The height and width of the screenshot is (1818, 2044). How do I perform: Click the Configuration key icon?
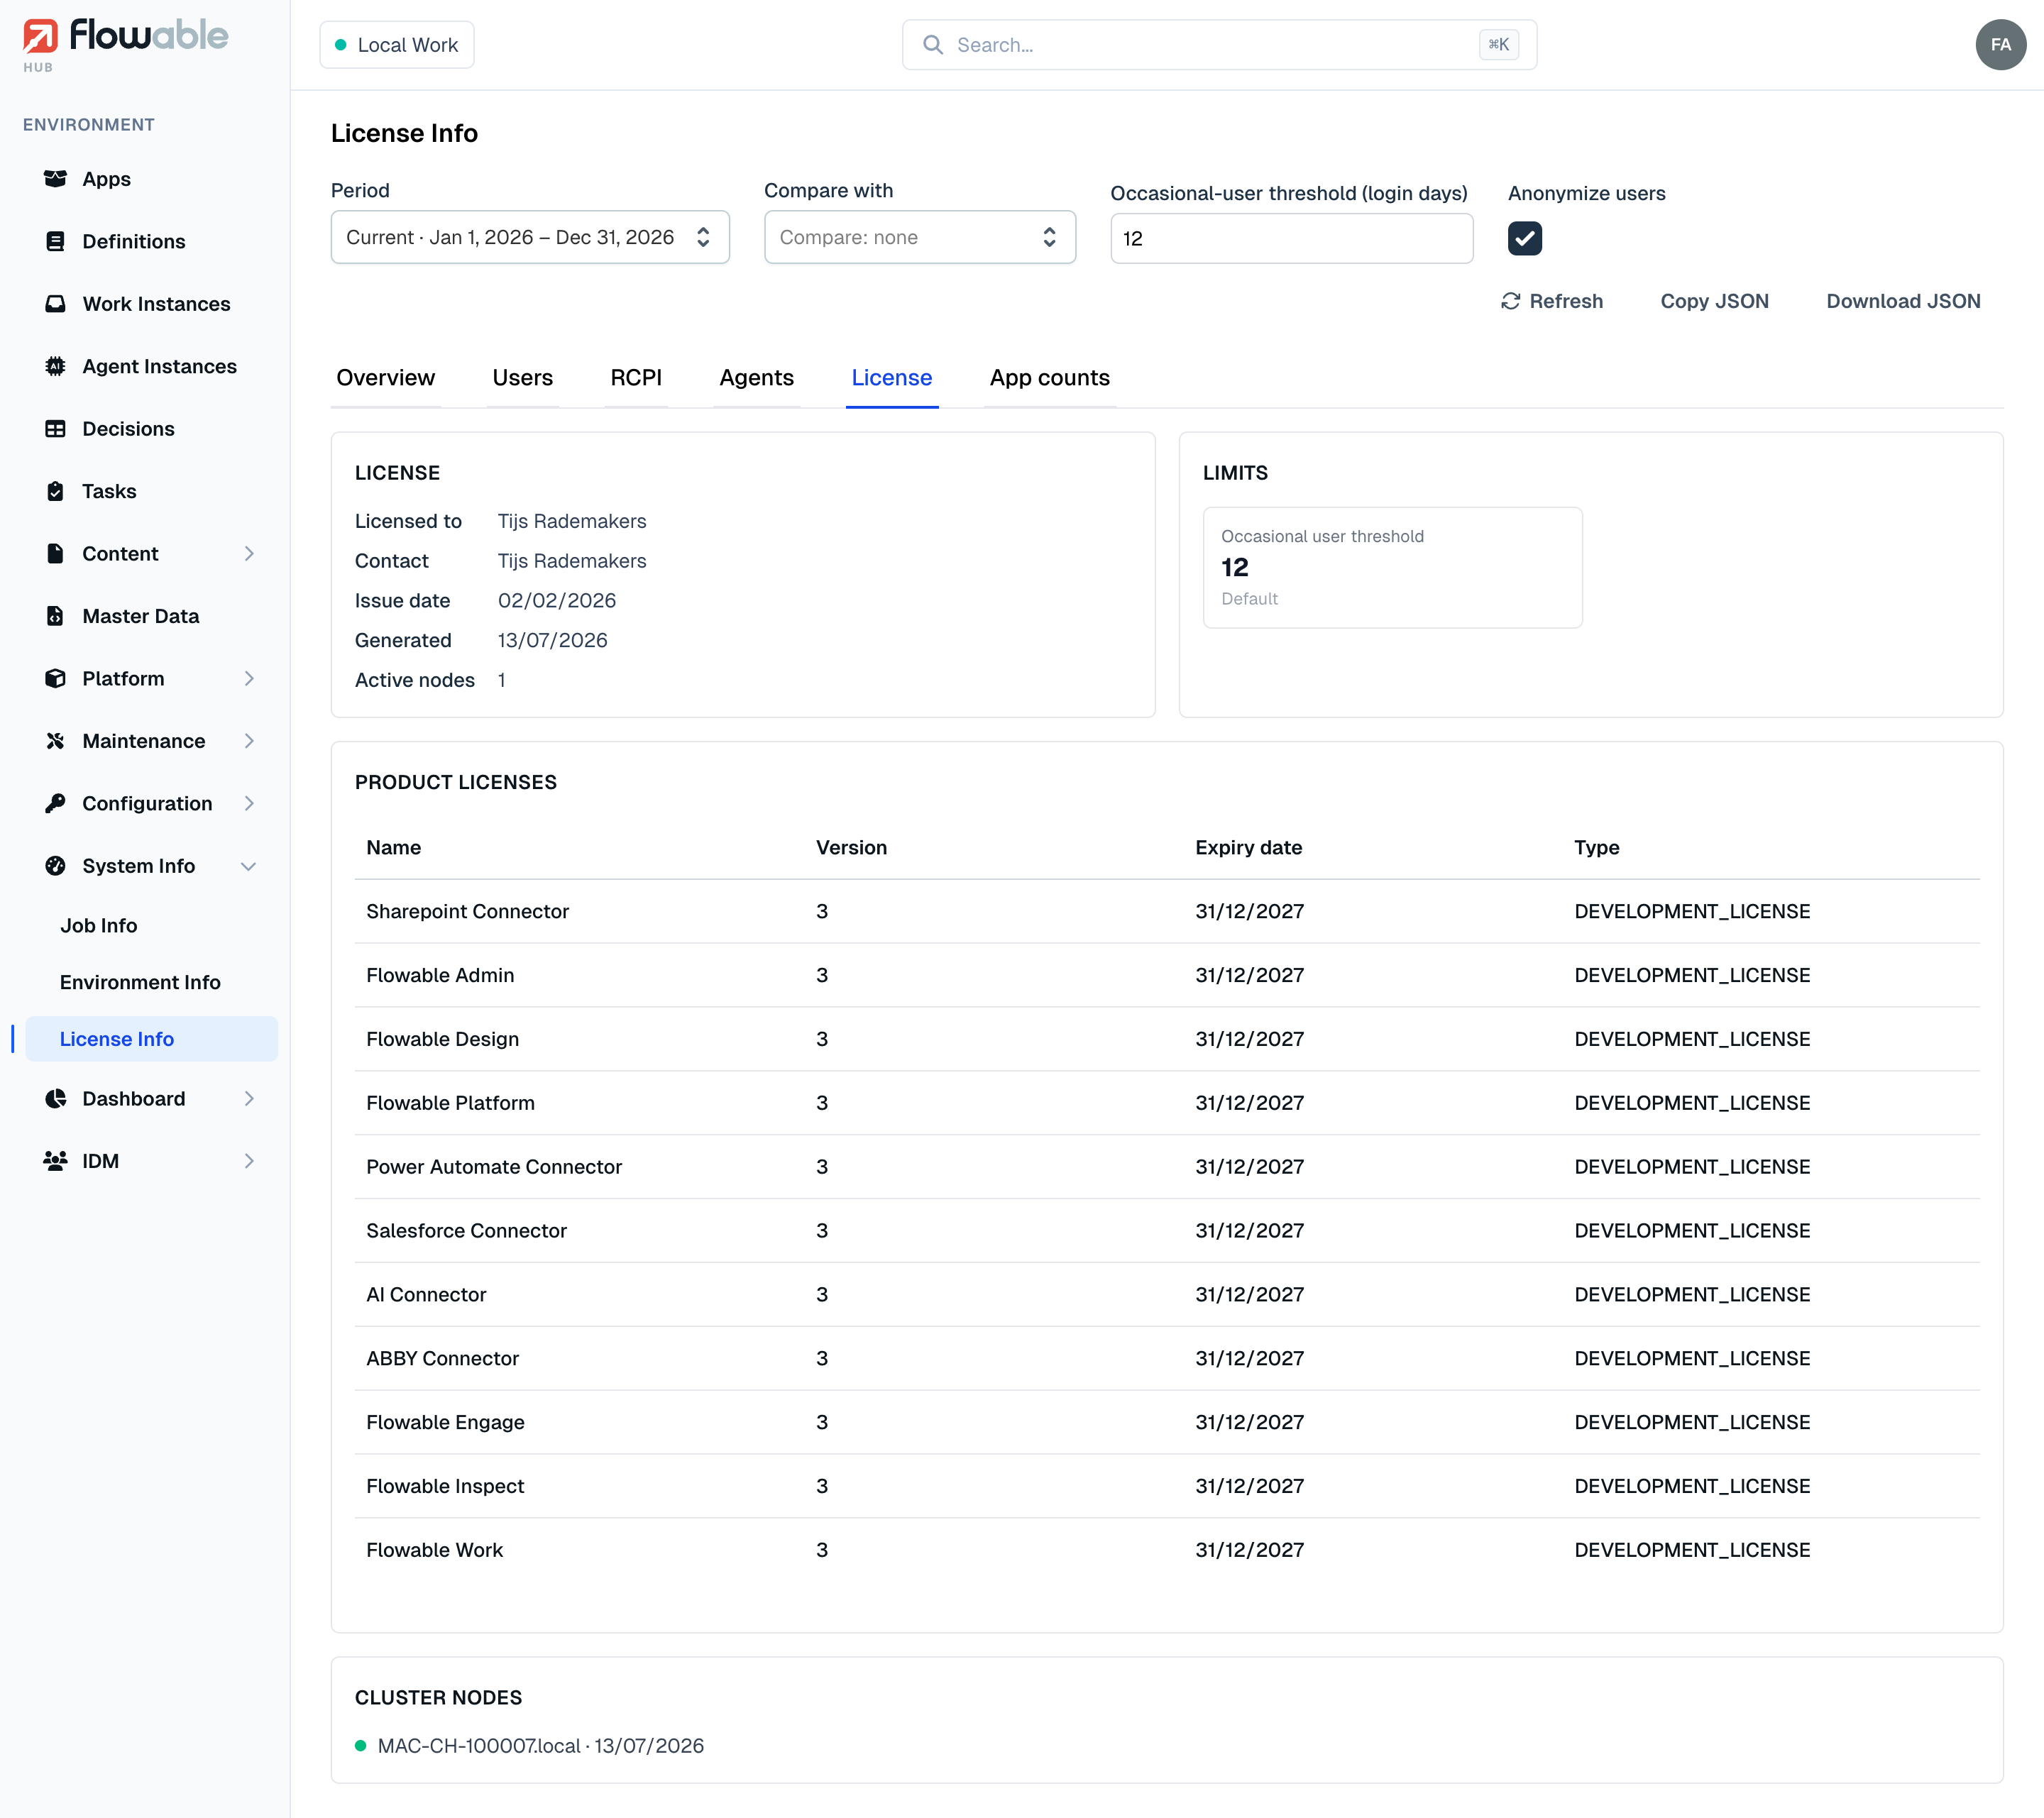(55, 804)
